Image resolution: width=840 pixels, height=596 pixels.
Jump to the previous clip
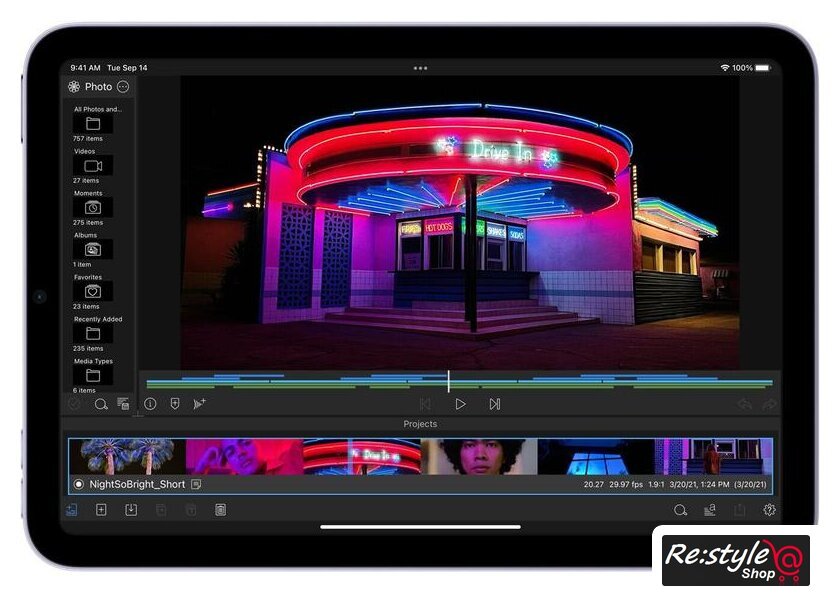tap(425, 404)
